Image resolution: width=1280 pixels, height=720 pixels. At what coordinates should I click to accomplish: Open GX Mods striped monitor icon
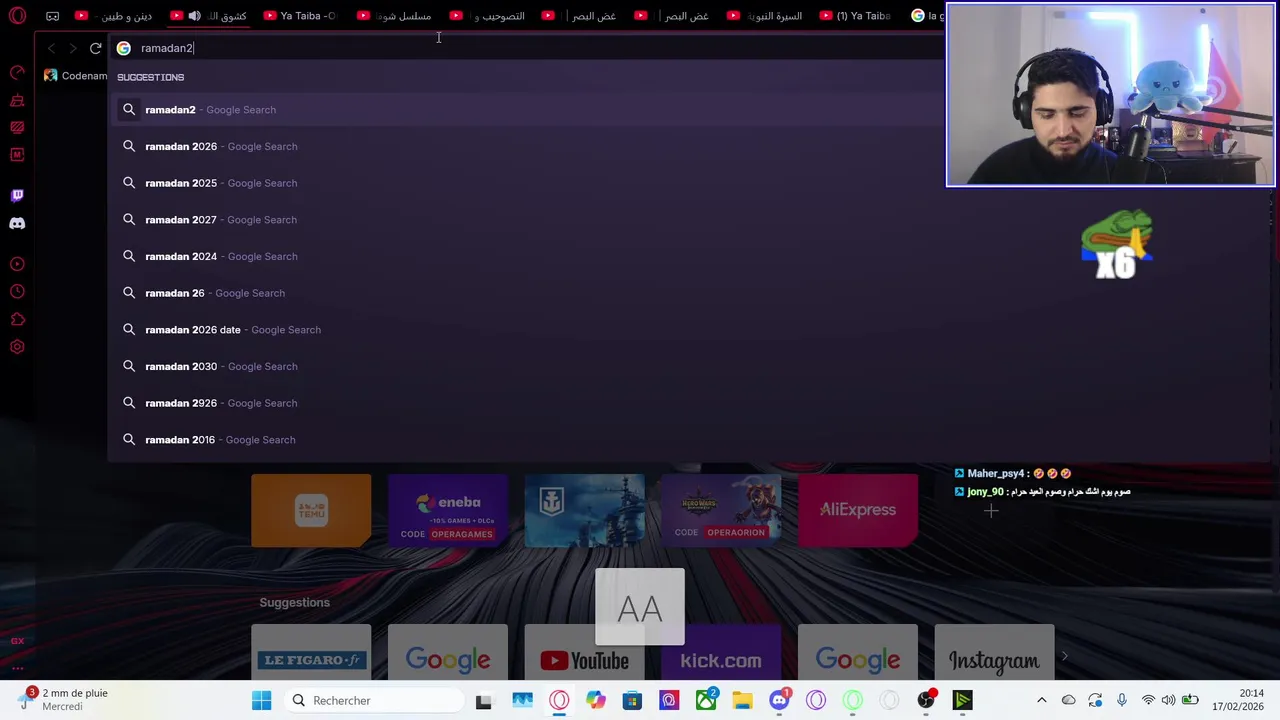pos(17,127)
